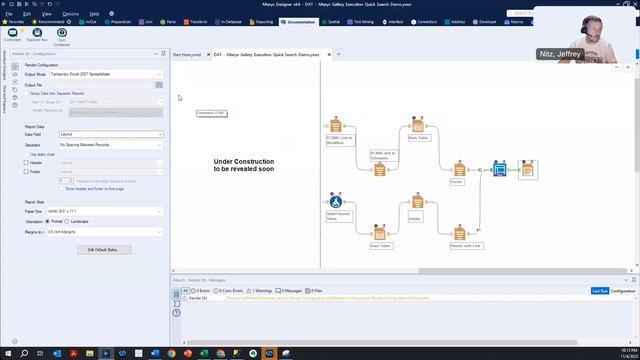Switch to the Preparation tool palette tab
This screenshot has height=360, width=640.
[x=118, y=22]
